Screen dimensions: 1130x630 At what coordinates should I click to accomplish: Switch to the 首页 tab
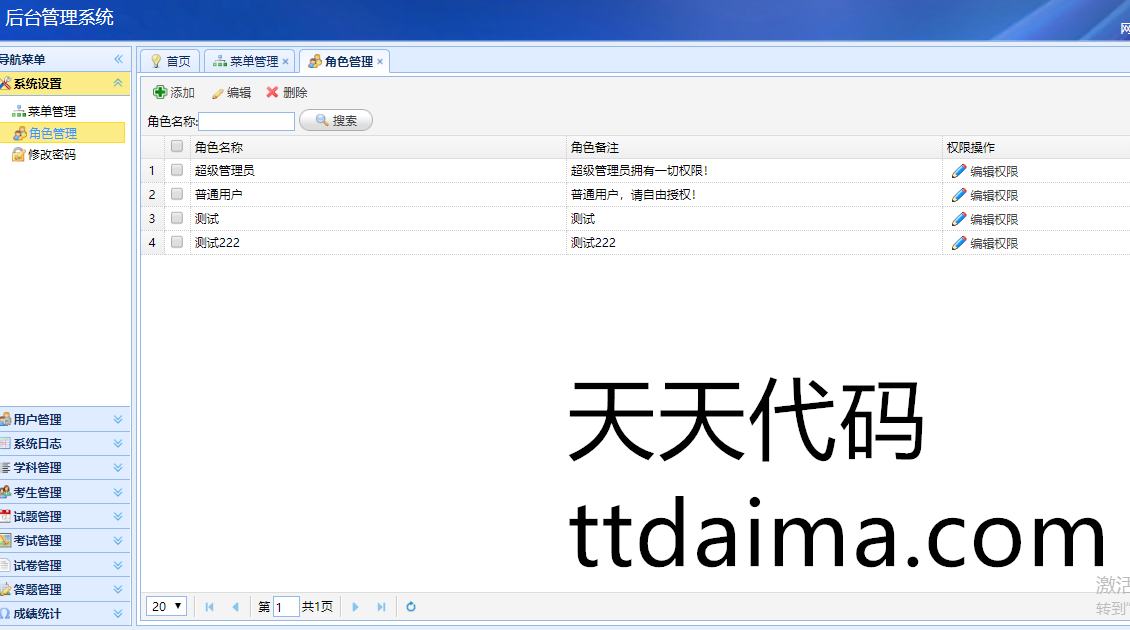coord(170,61)
